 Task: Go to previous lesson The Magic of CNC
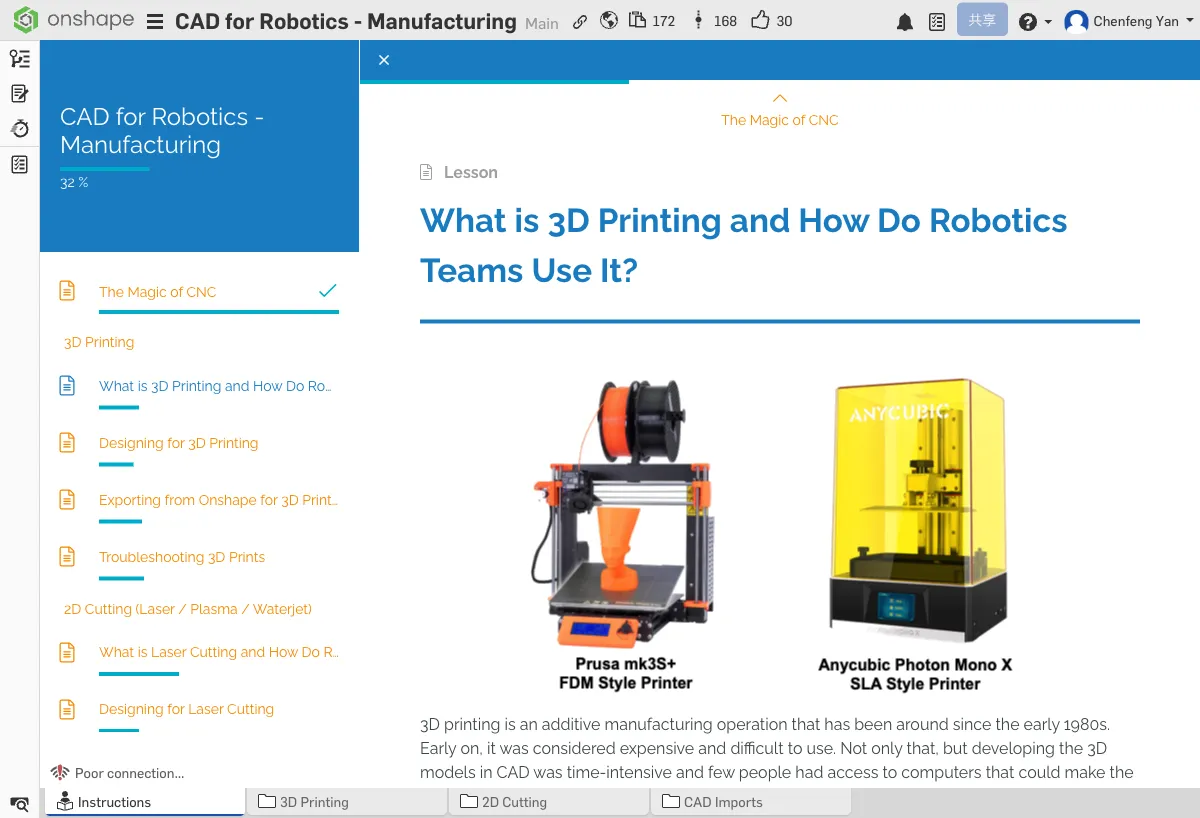[x=779, y=111]
